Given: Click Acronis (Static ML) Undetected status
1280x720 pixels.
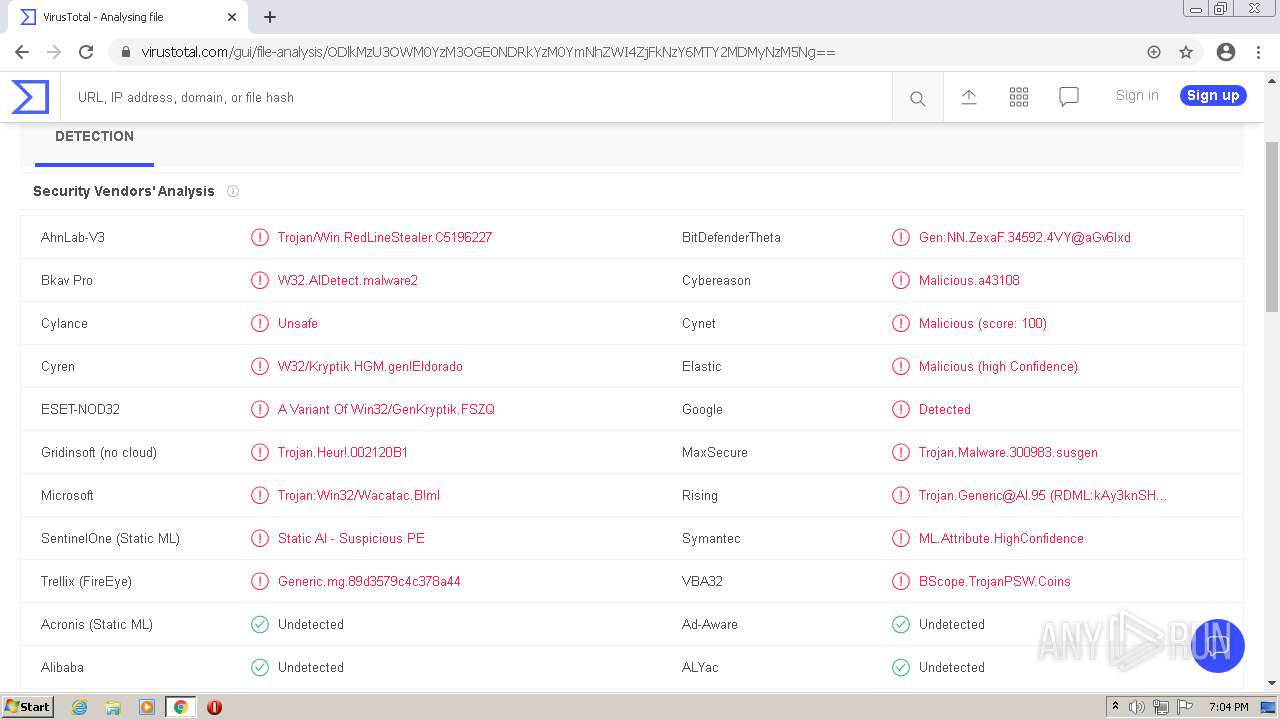Looking at the screenshot, I should pyautogui.click(x=311, y=624).
